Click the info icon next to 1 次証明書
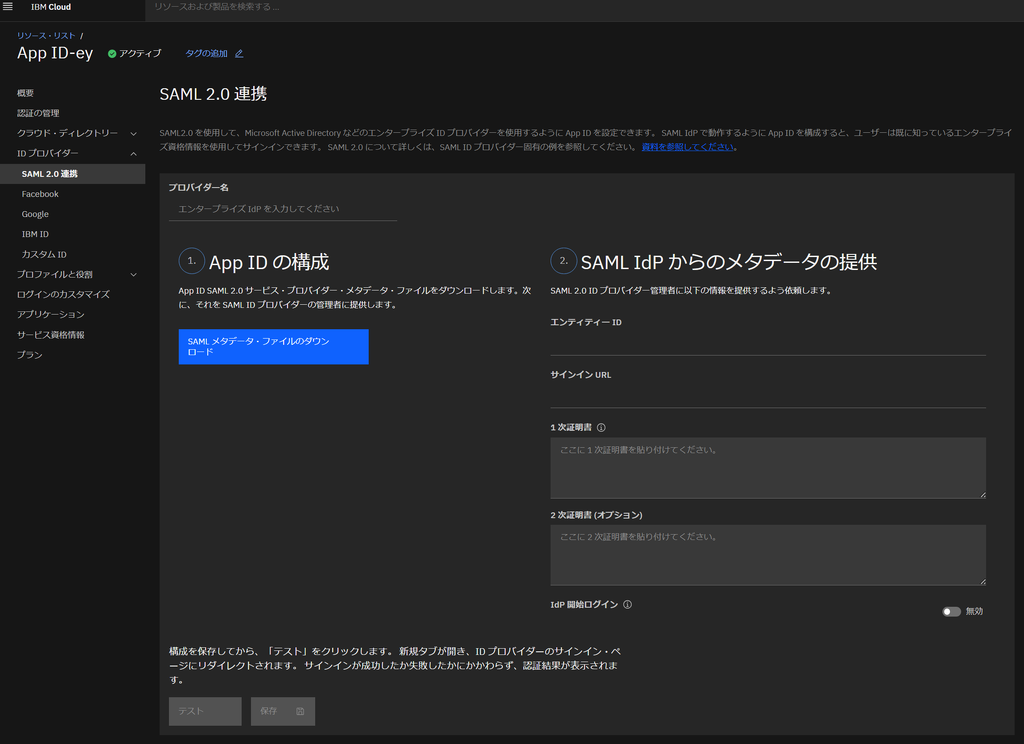 coord(601,428)
